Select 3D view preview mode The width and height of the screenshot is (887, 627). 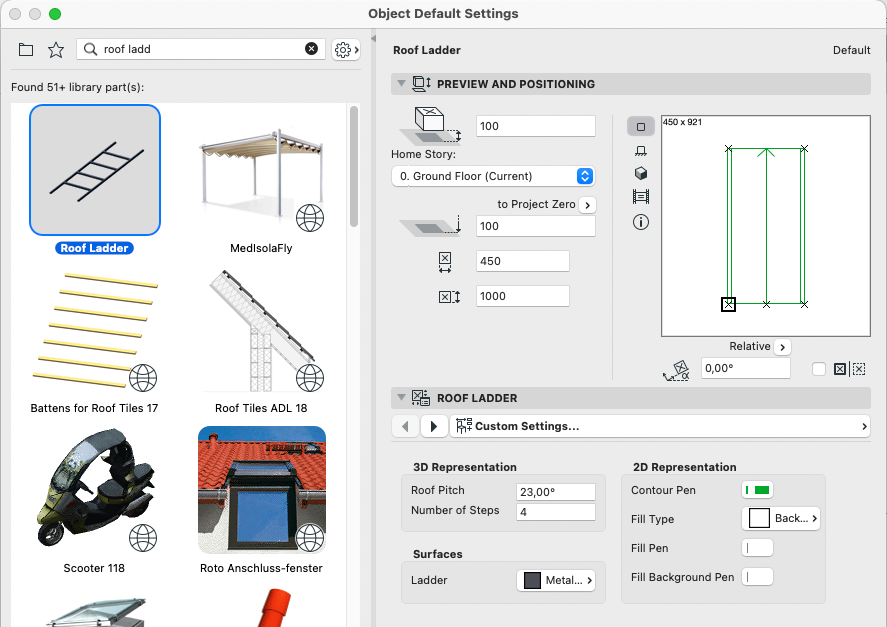click(x=641, y=173)
